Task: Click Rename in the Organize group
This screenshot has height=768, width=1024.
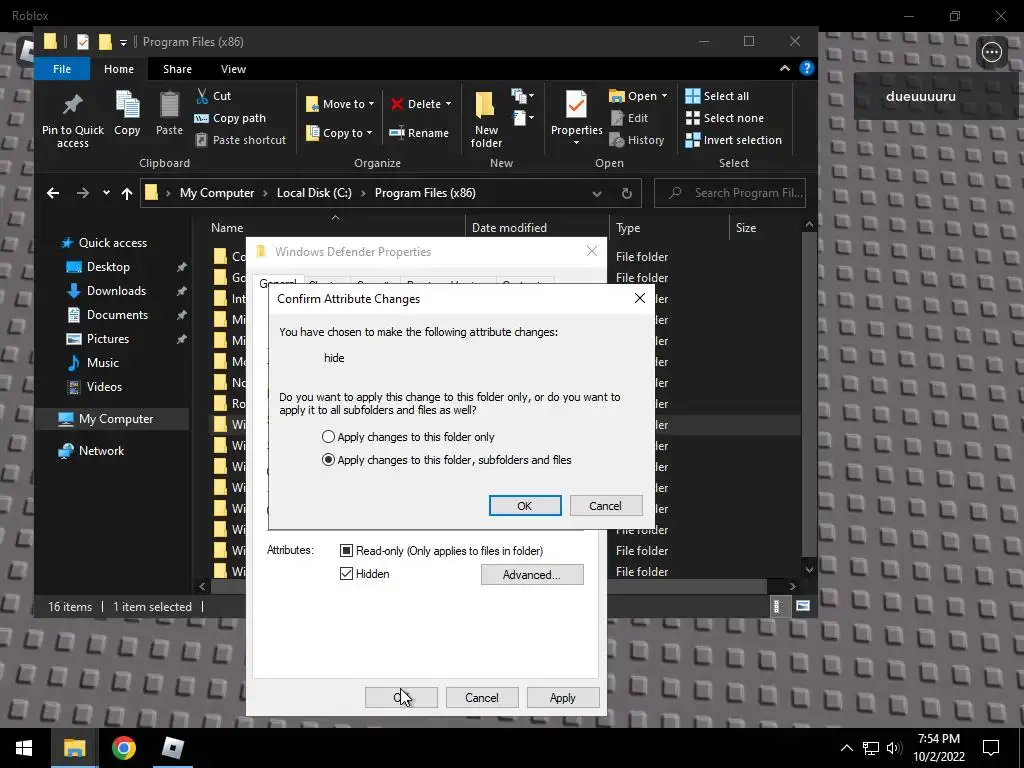Action: click(x=419, y=133)
